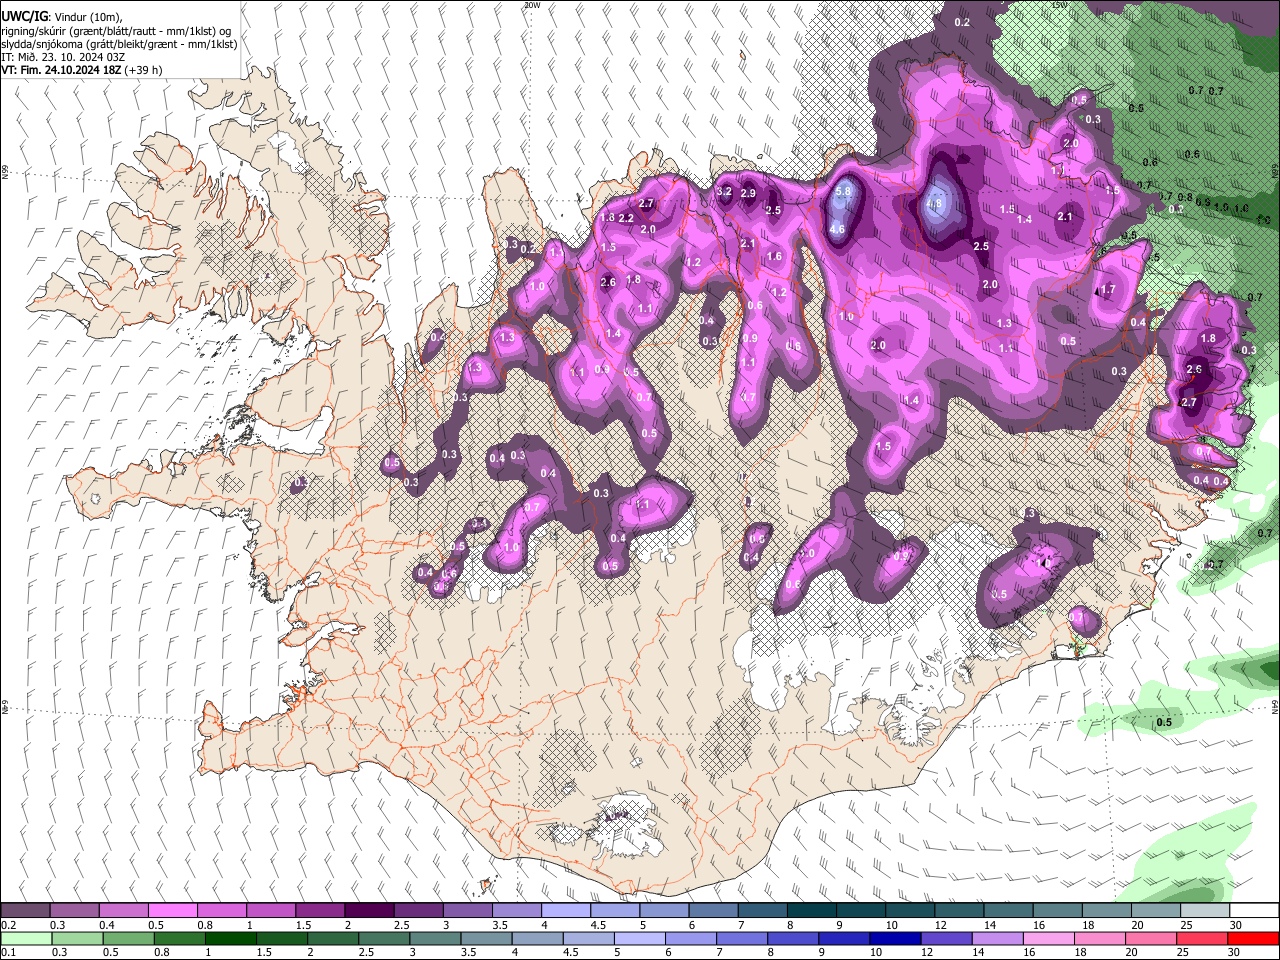Click the palest green rain swatch above 0.1

[x=26, y=938]
